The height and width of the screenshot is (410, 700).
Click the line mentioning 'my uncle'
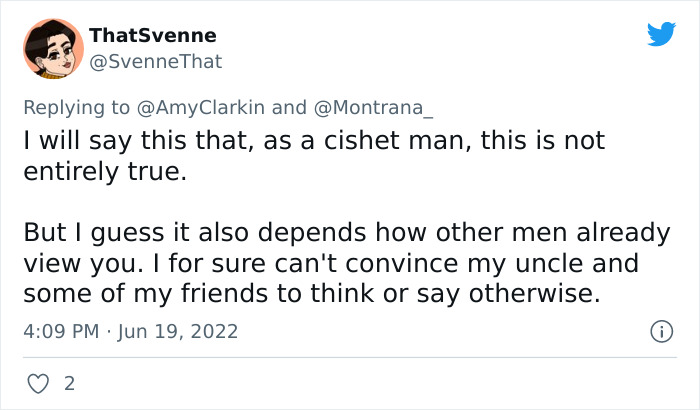(x=330, y=265)
